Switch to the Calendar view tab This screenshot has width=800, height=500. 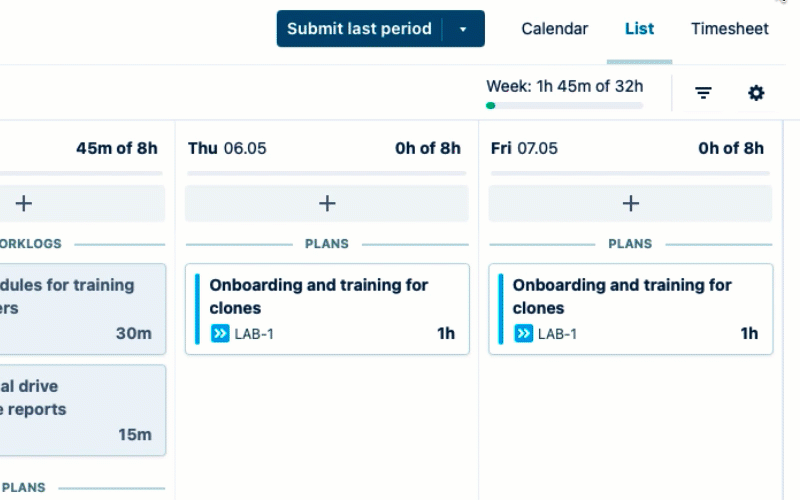[555, 29]
